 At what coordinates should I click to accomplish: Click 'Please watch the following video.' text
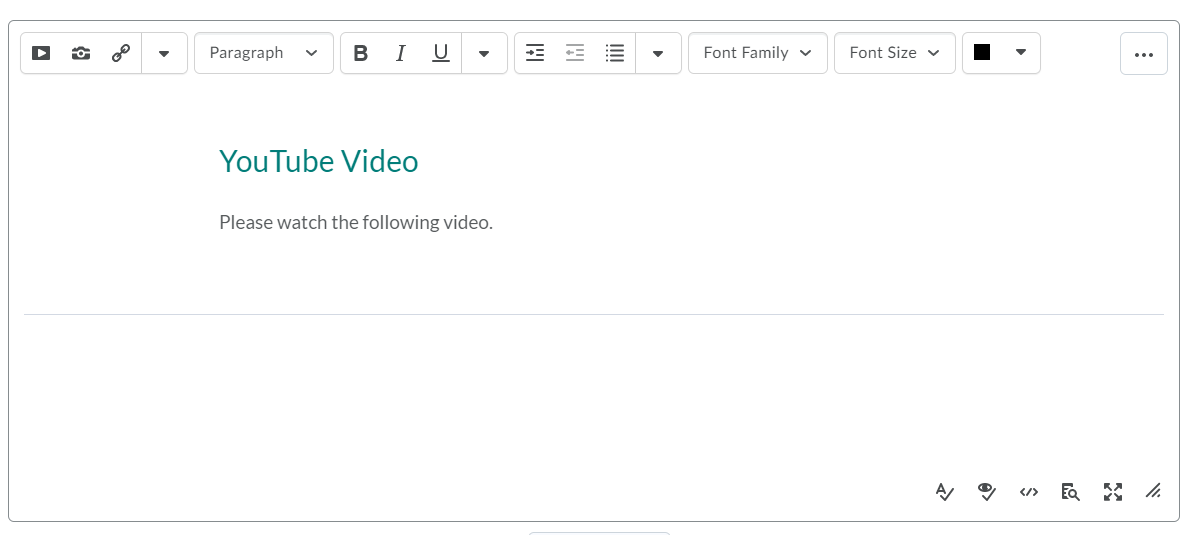[356, 222]
